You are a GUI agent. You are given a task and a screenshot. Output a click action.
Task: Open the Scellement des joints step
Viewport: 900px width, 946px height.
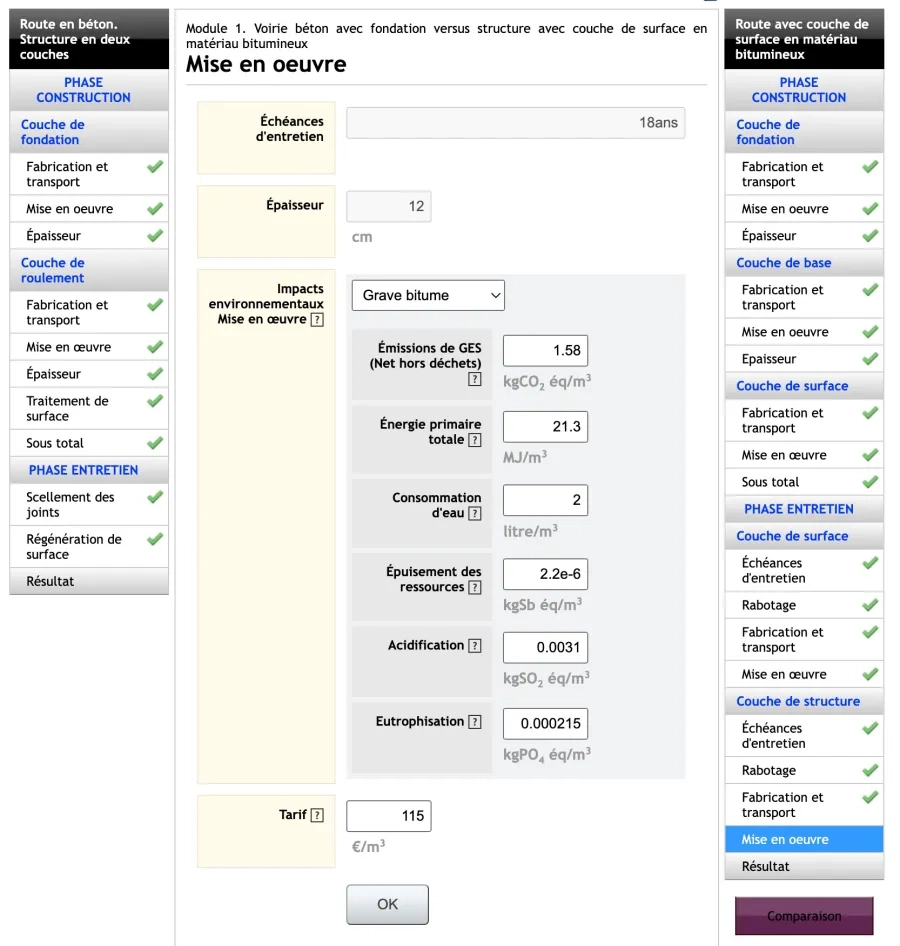coord(89,505)
